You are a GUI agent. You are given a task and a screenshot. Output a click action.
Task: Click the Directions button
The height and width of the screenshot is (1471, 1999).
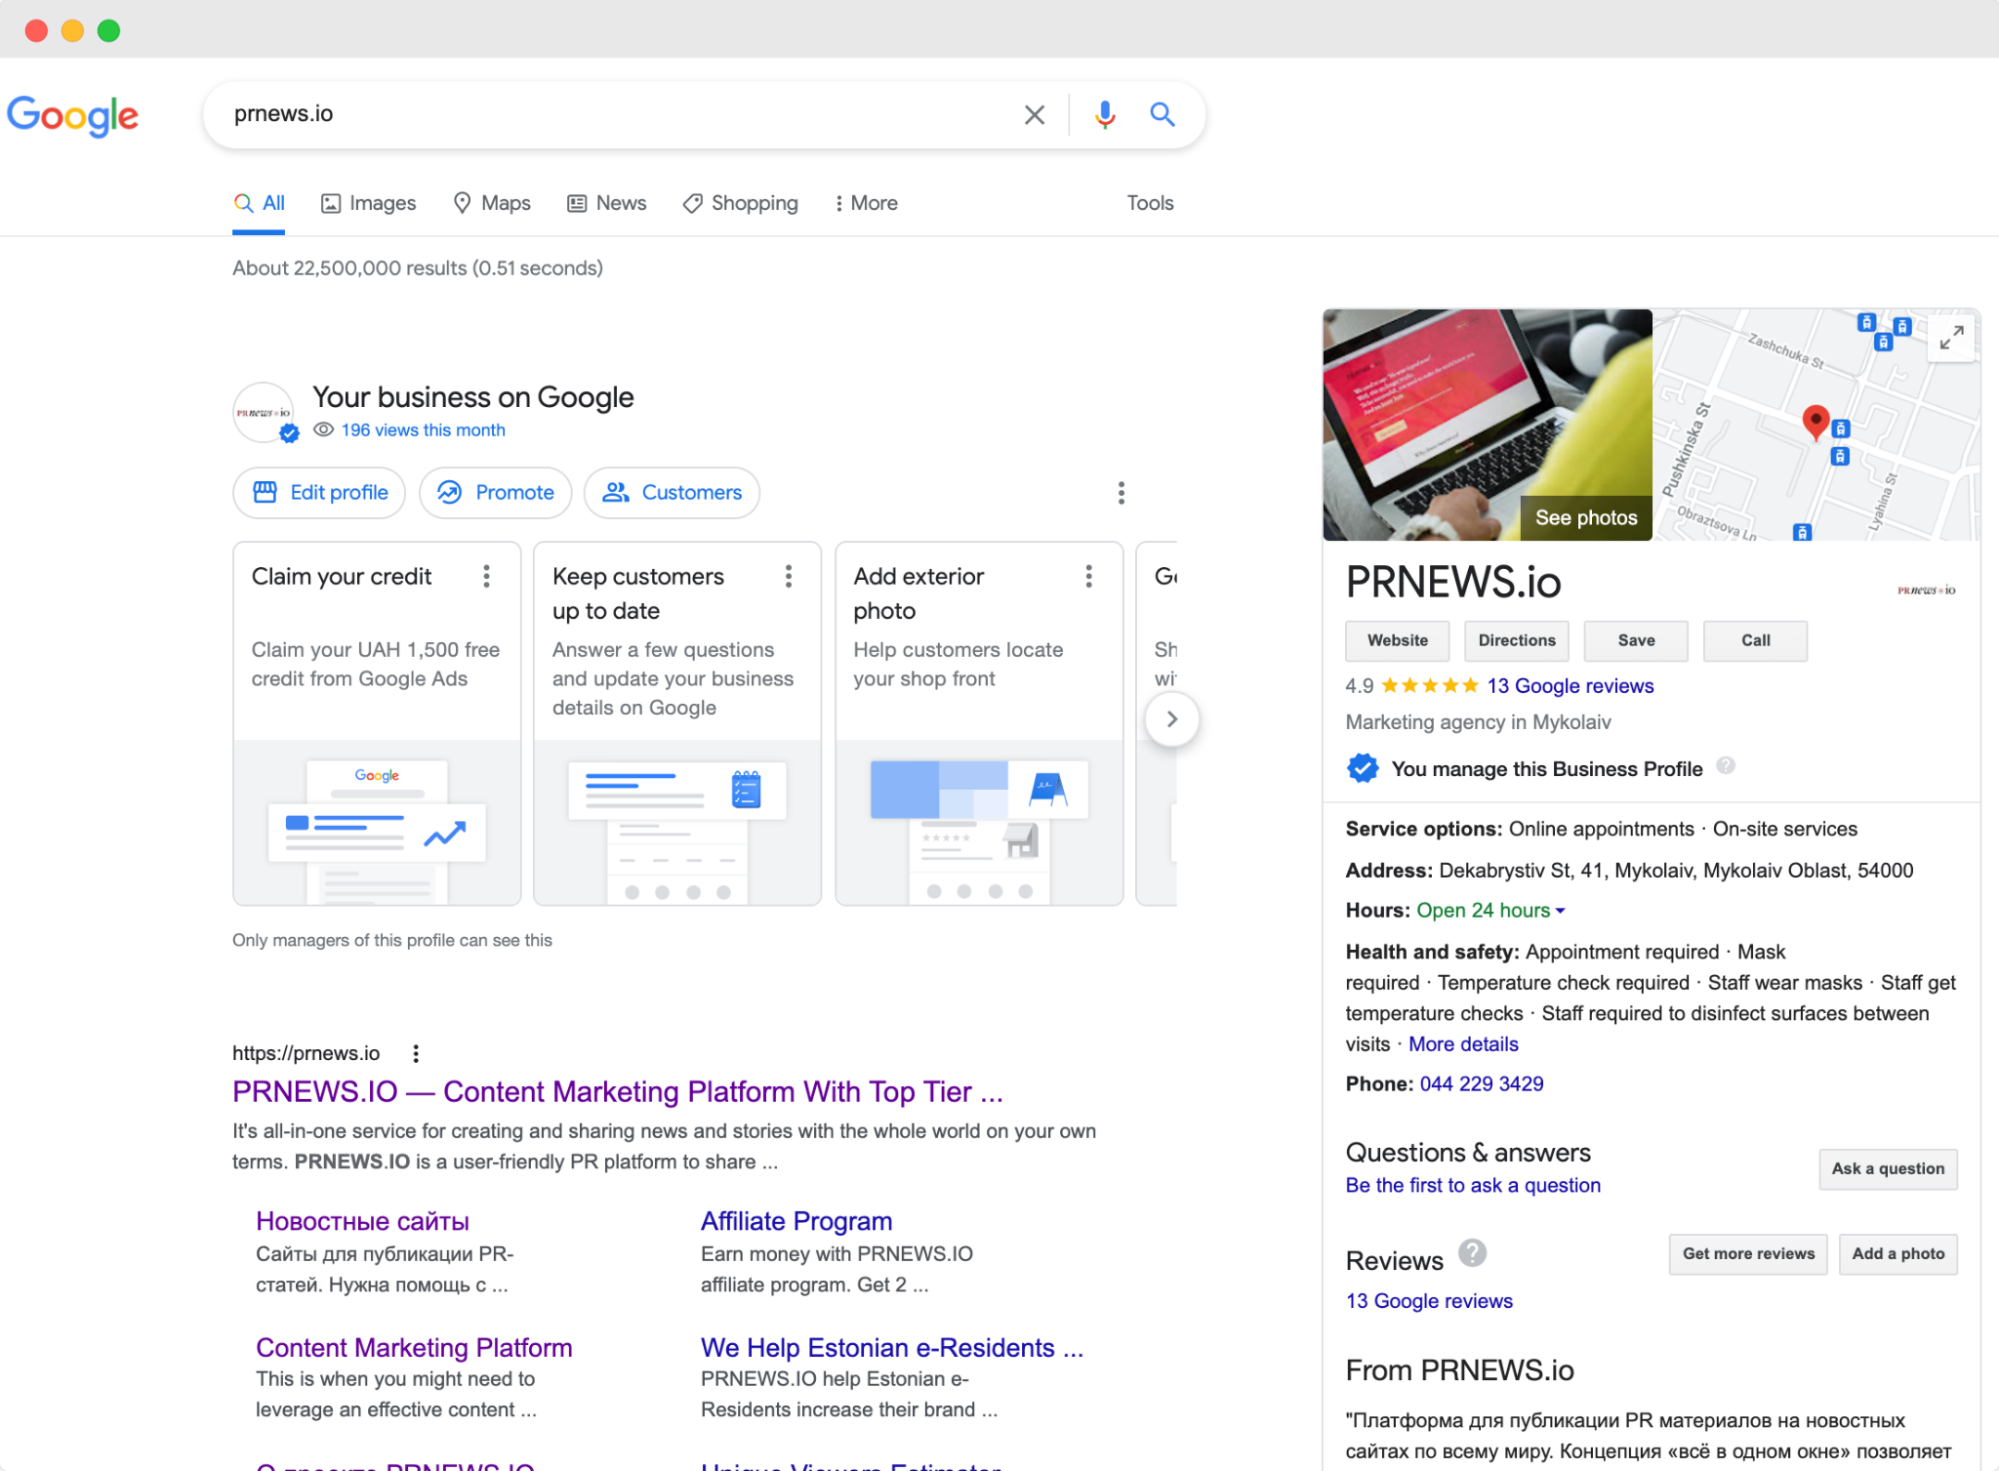1516,641
